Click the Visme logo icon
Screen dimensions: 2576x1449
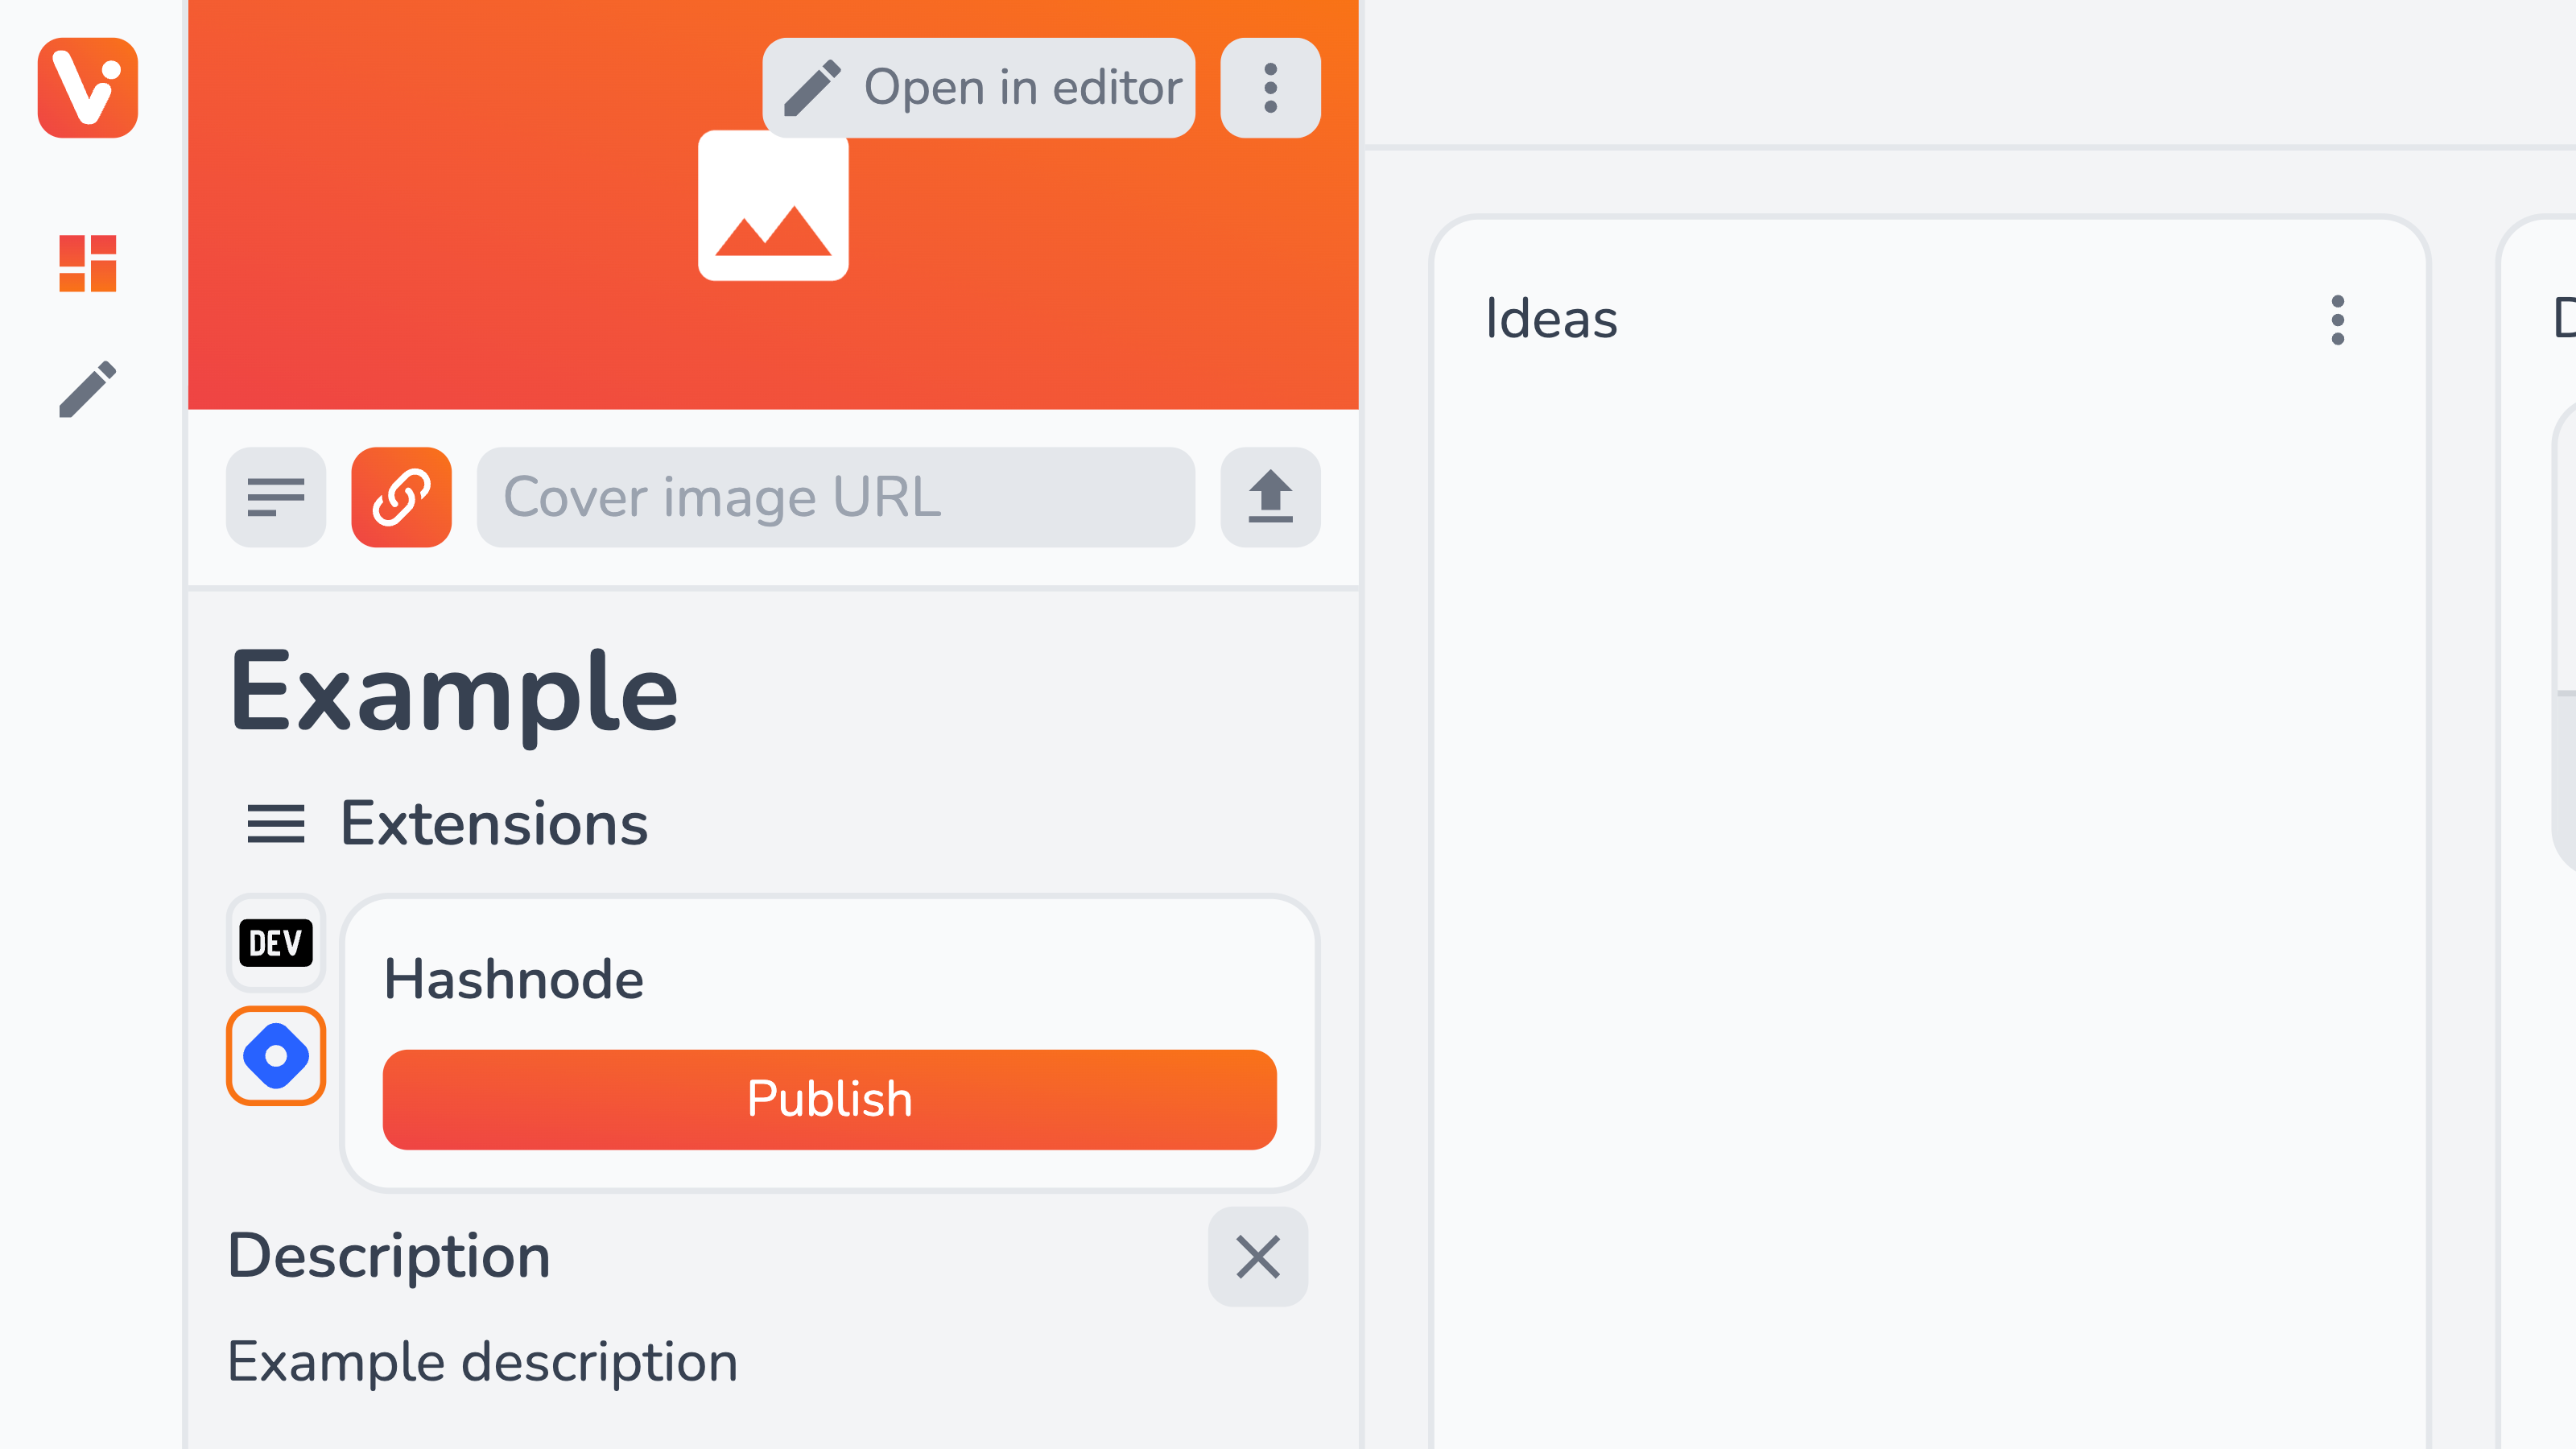coord(89,89)
